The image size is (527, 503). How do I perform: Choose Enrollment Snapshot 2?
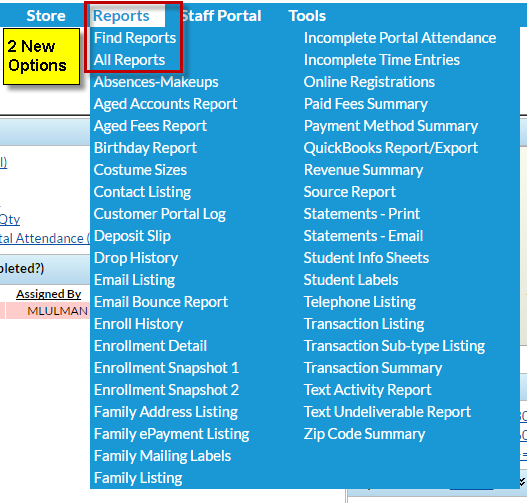click(166, 390)
